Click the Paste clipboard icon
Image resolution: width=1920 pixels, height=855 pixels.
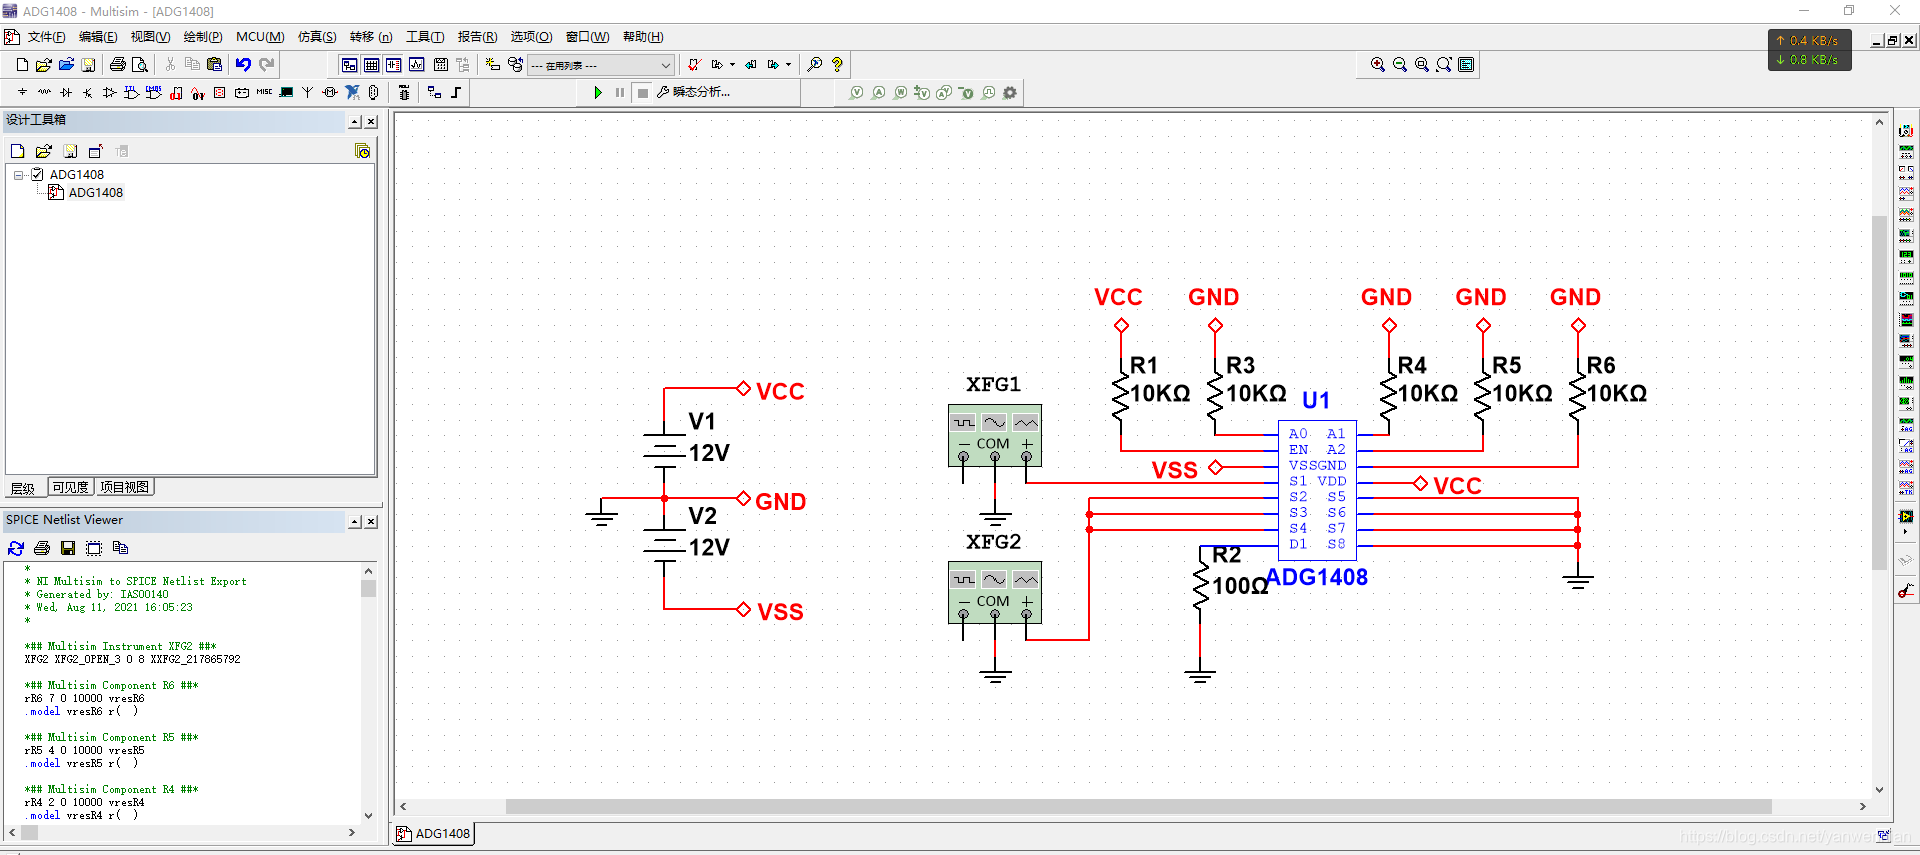click(x=214, y=65)
